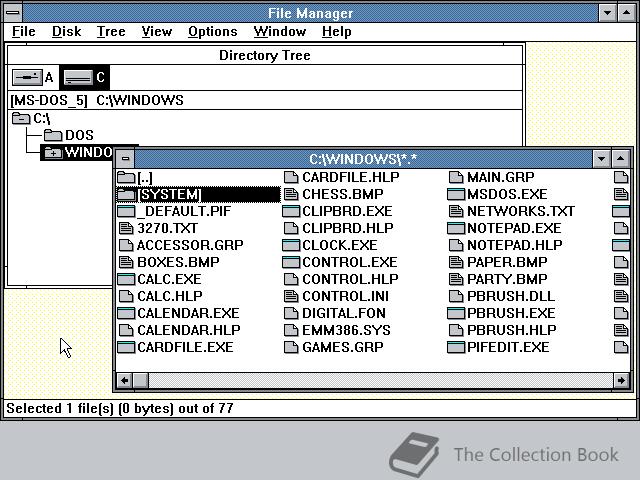Screen dimensions: 640x480
Task: Open the Disk menu
Action: coord(67,31)
